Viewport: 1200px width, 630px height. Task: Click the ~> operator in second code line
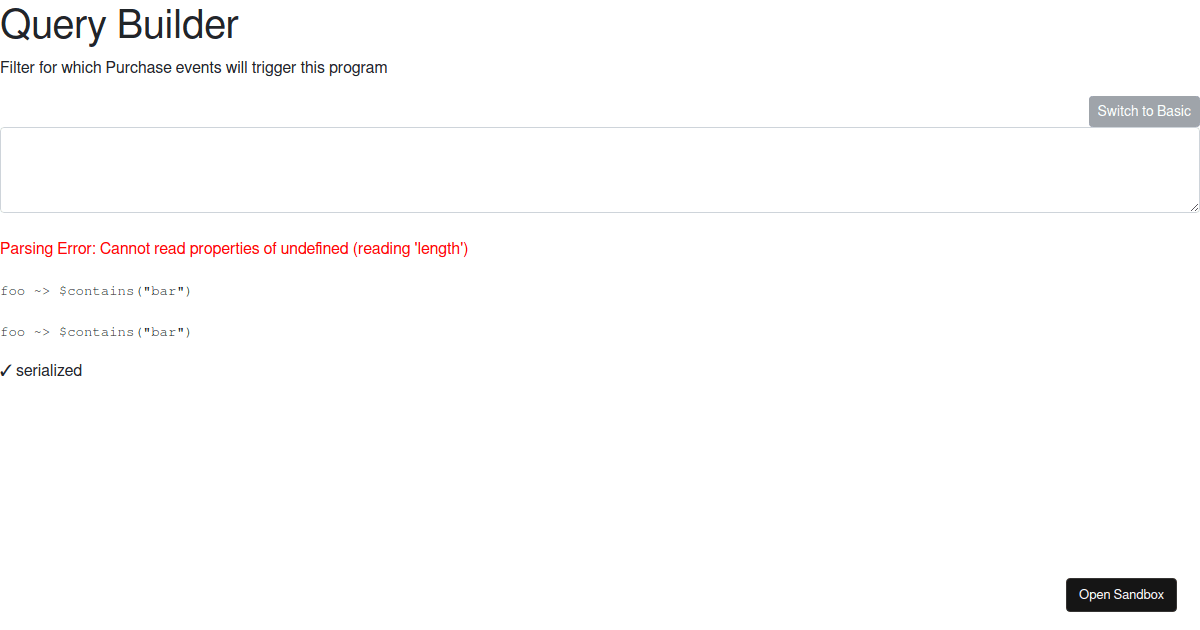pyautogui.click(x=42, y=332)
